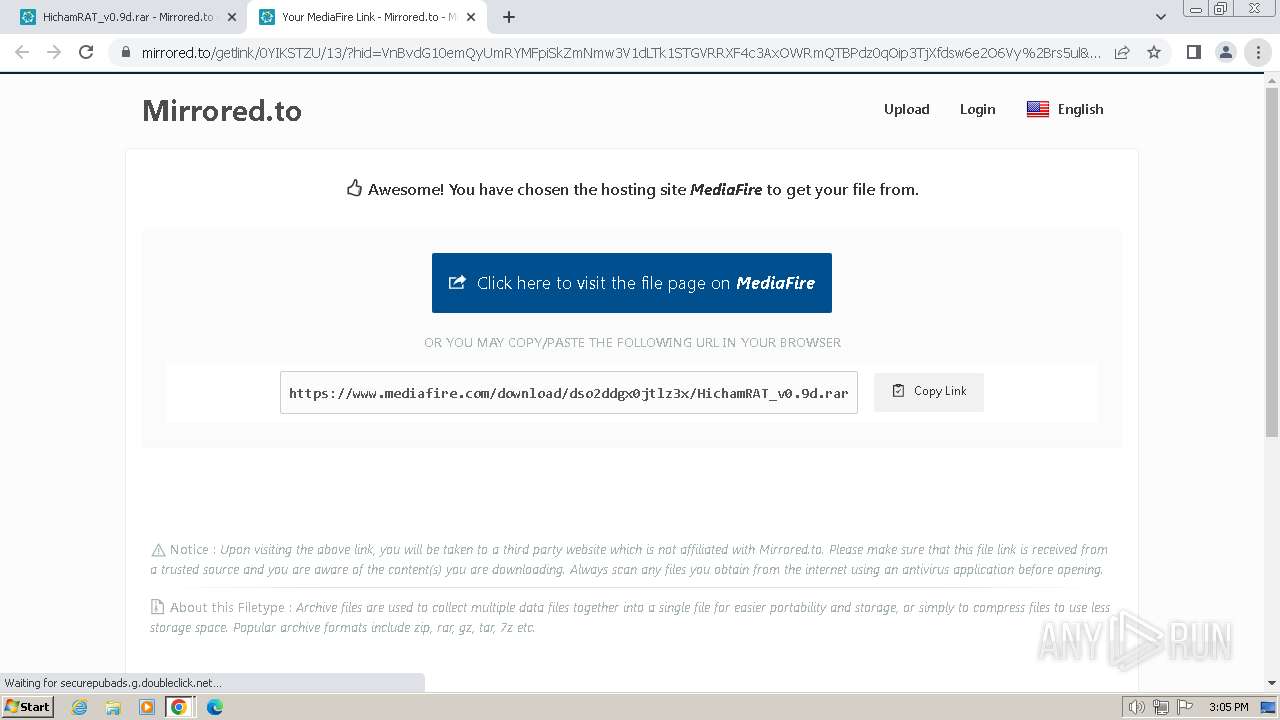The width and height of the screenshot is (1280, 720).
Task: Select the MediaFire download URL field
Action: [569, 392]
